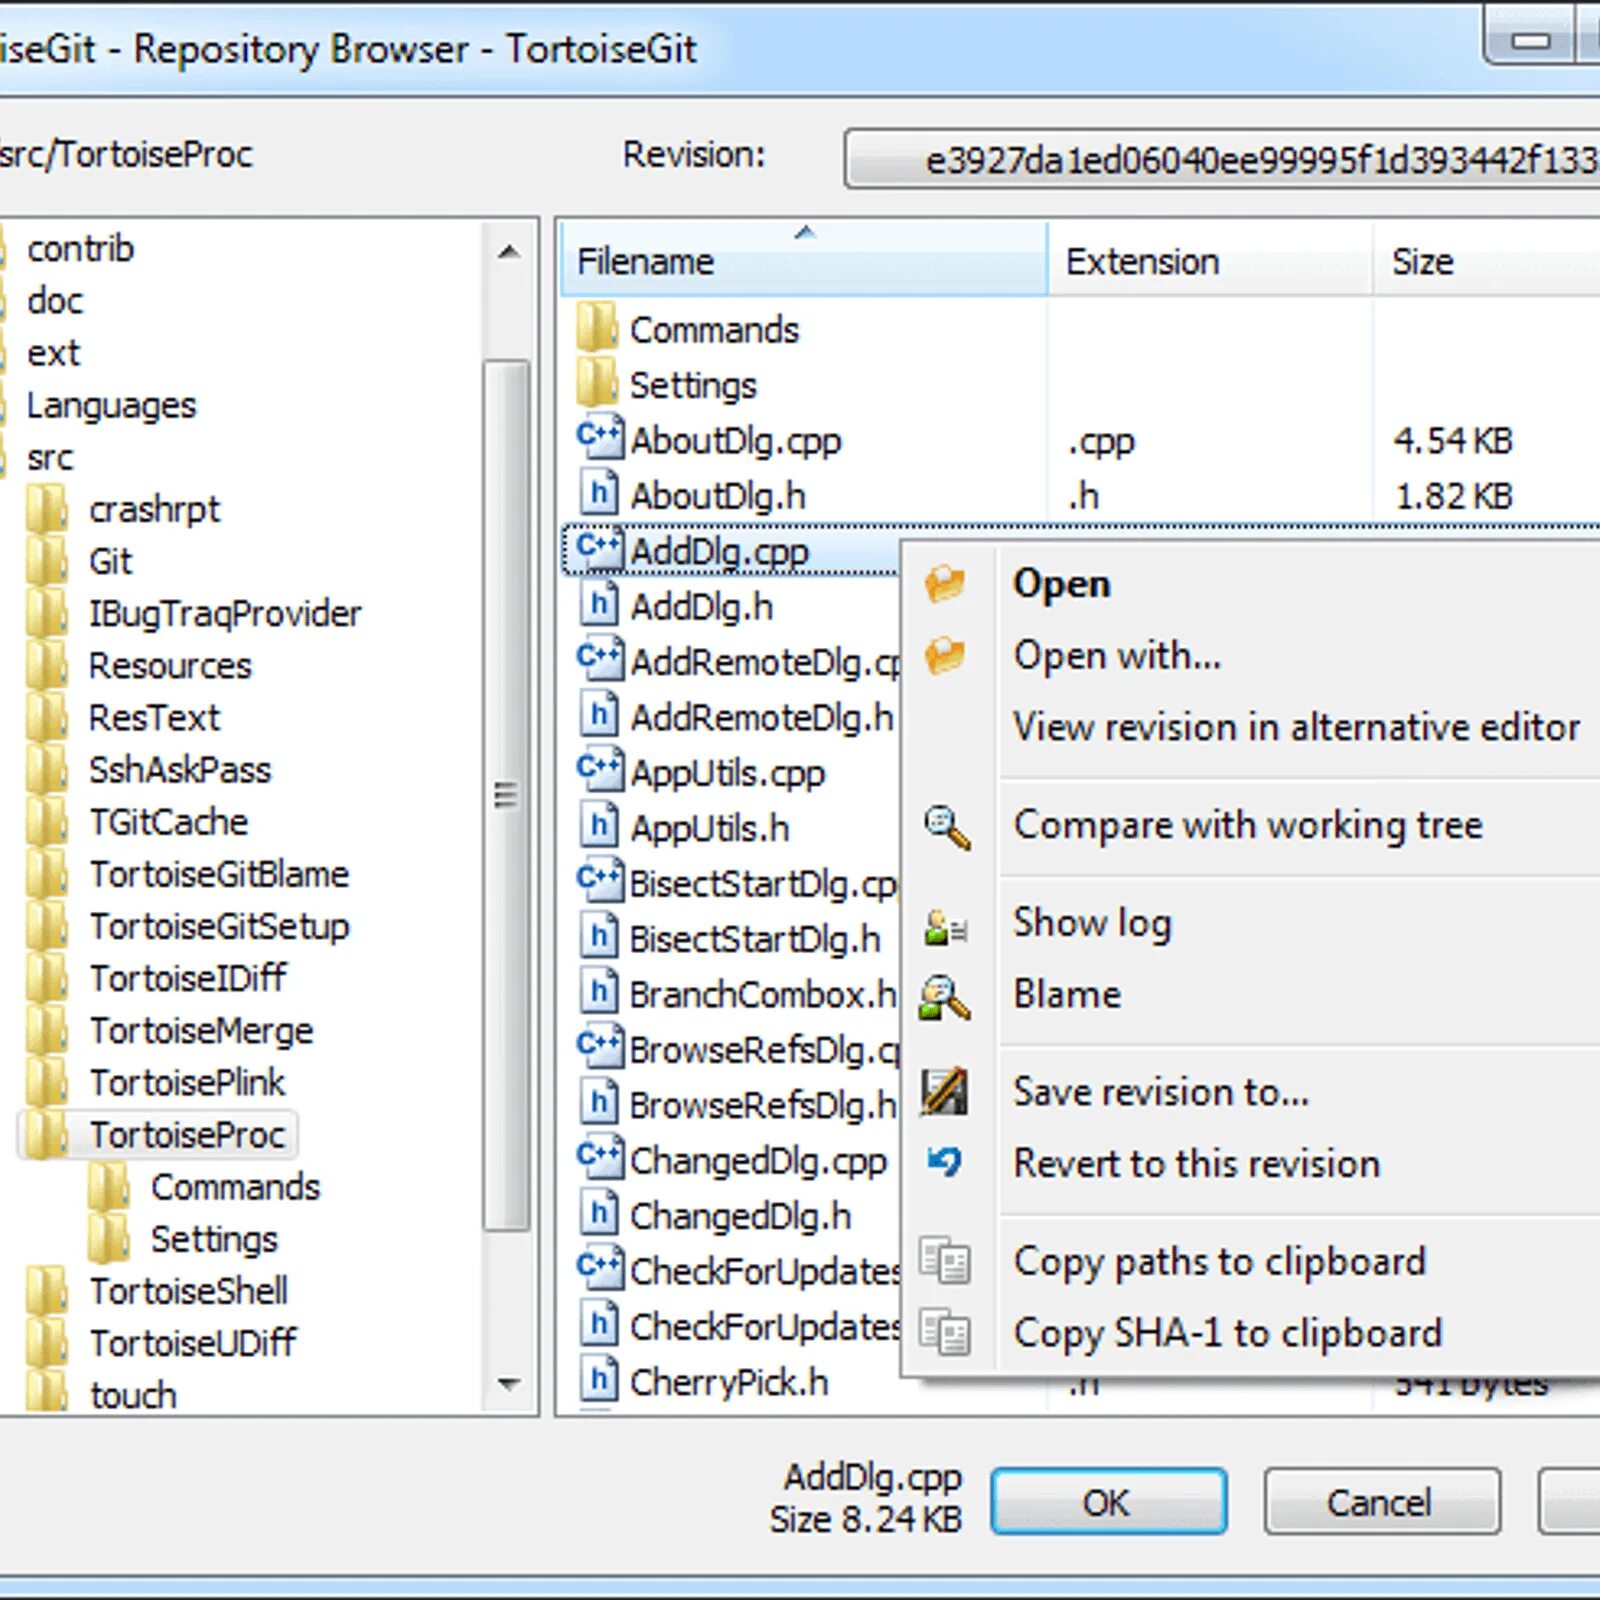
Task: Click the AddDlg.h header file icon
Action: pos(599,605)
